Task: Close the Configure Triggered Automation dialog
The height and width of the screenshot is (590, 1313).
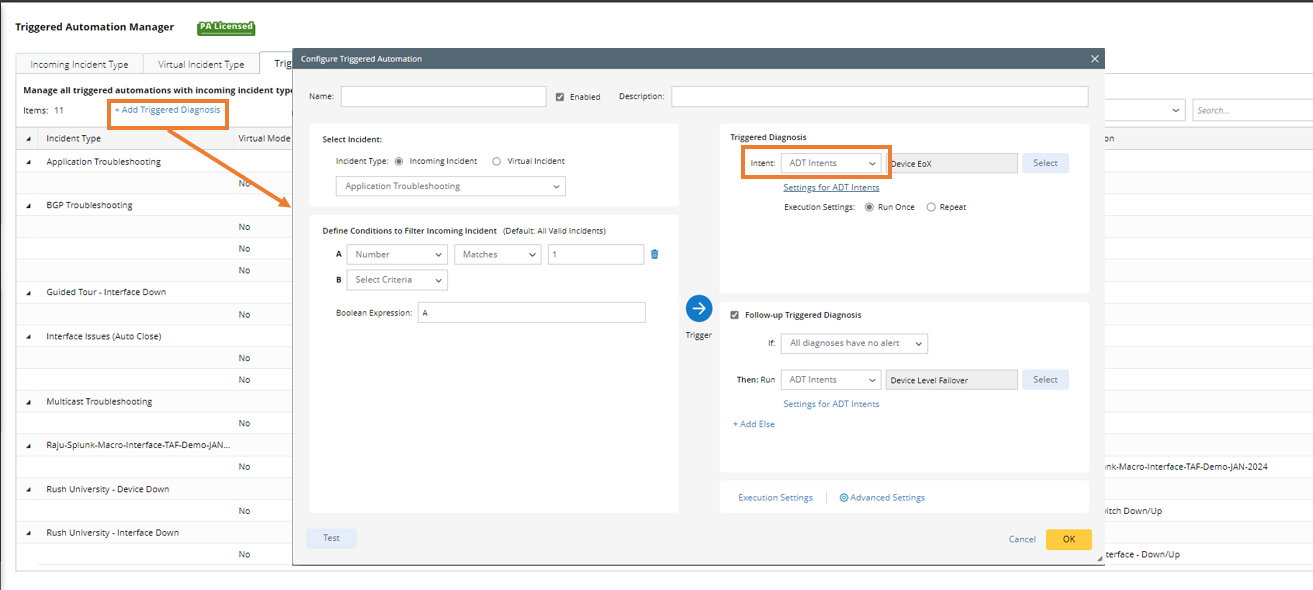Action: tap(1094, 59)
